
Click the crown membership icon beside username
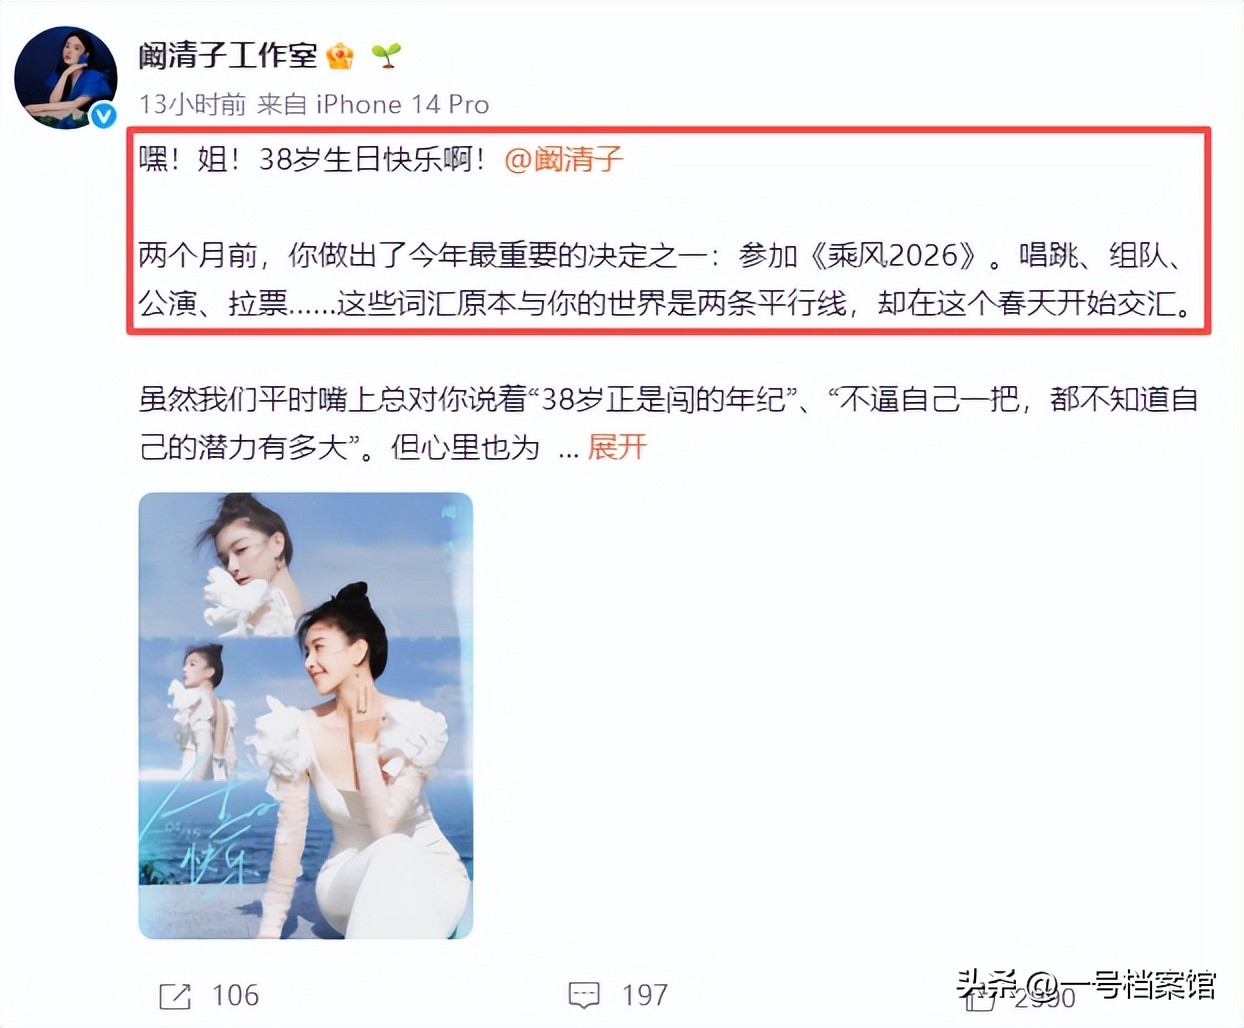pyautogui.click(x=340, y=56)
